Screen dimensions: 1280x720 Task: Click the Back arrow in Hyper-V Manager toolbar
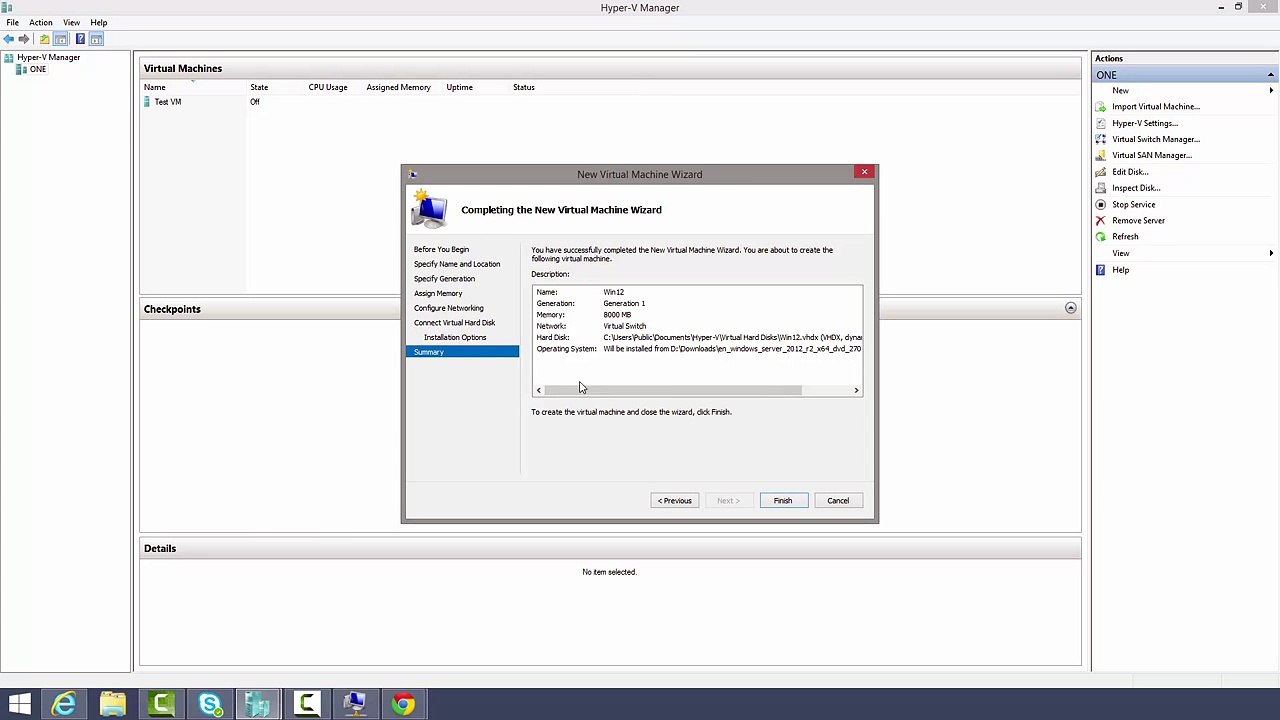coord(8,39)
